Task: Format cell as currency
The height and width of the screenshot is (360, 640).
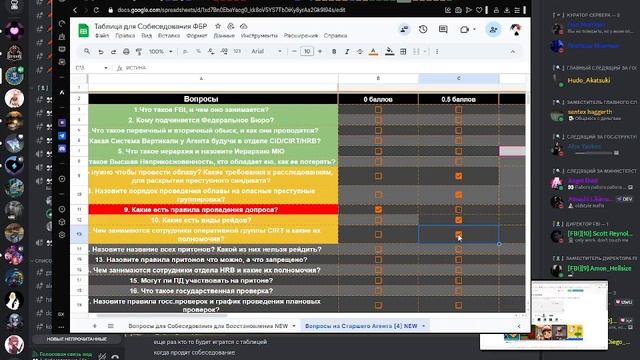Action: (185, 51)
